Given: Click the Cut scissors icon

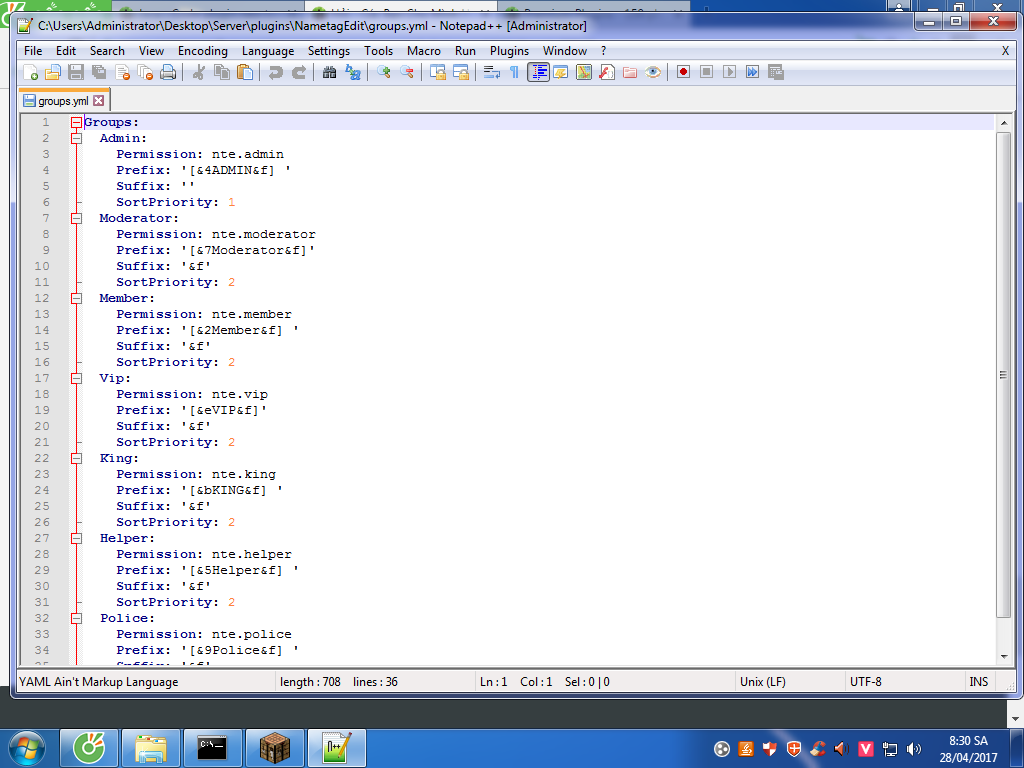Looking at the screenshot, I should tap(198, 72).
